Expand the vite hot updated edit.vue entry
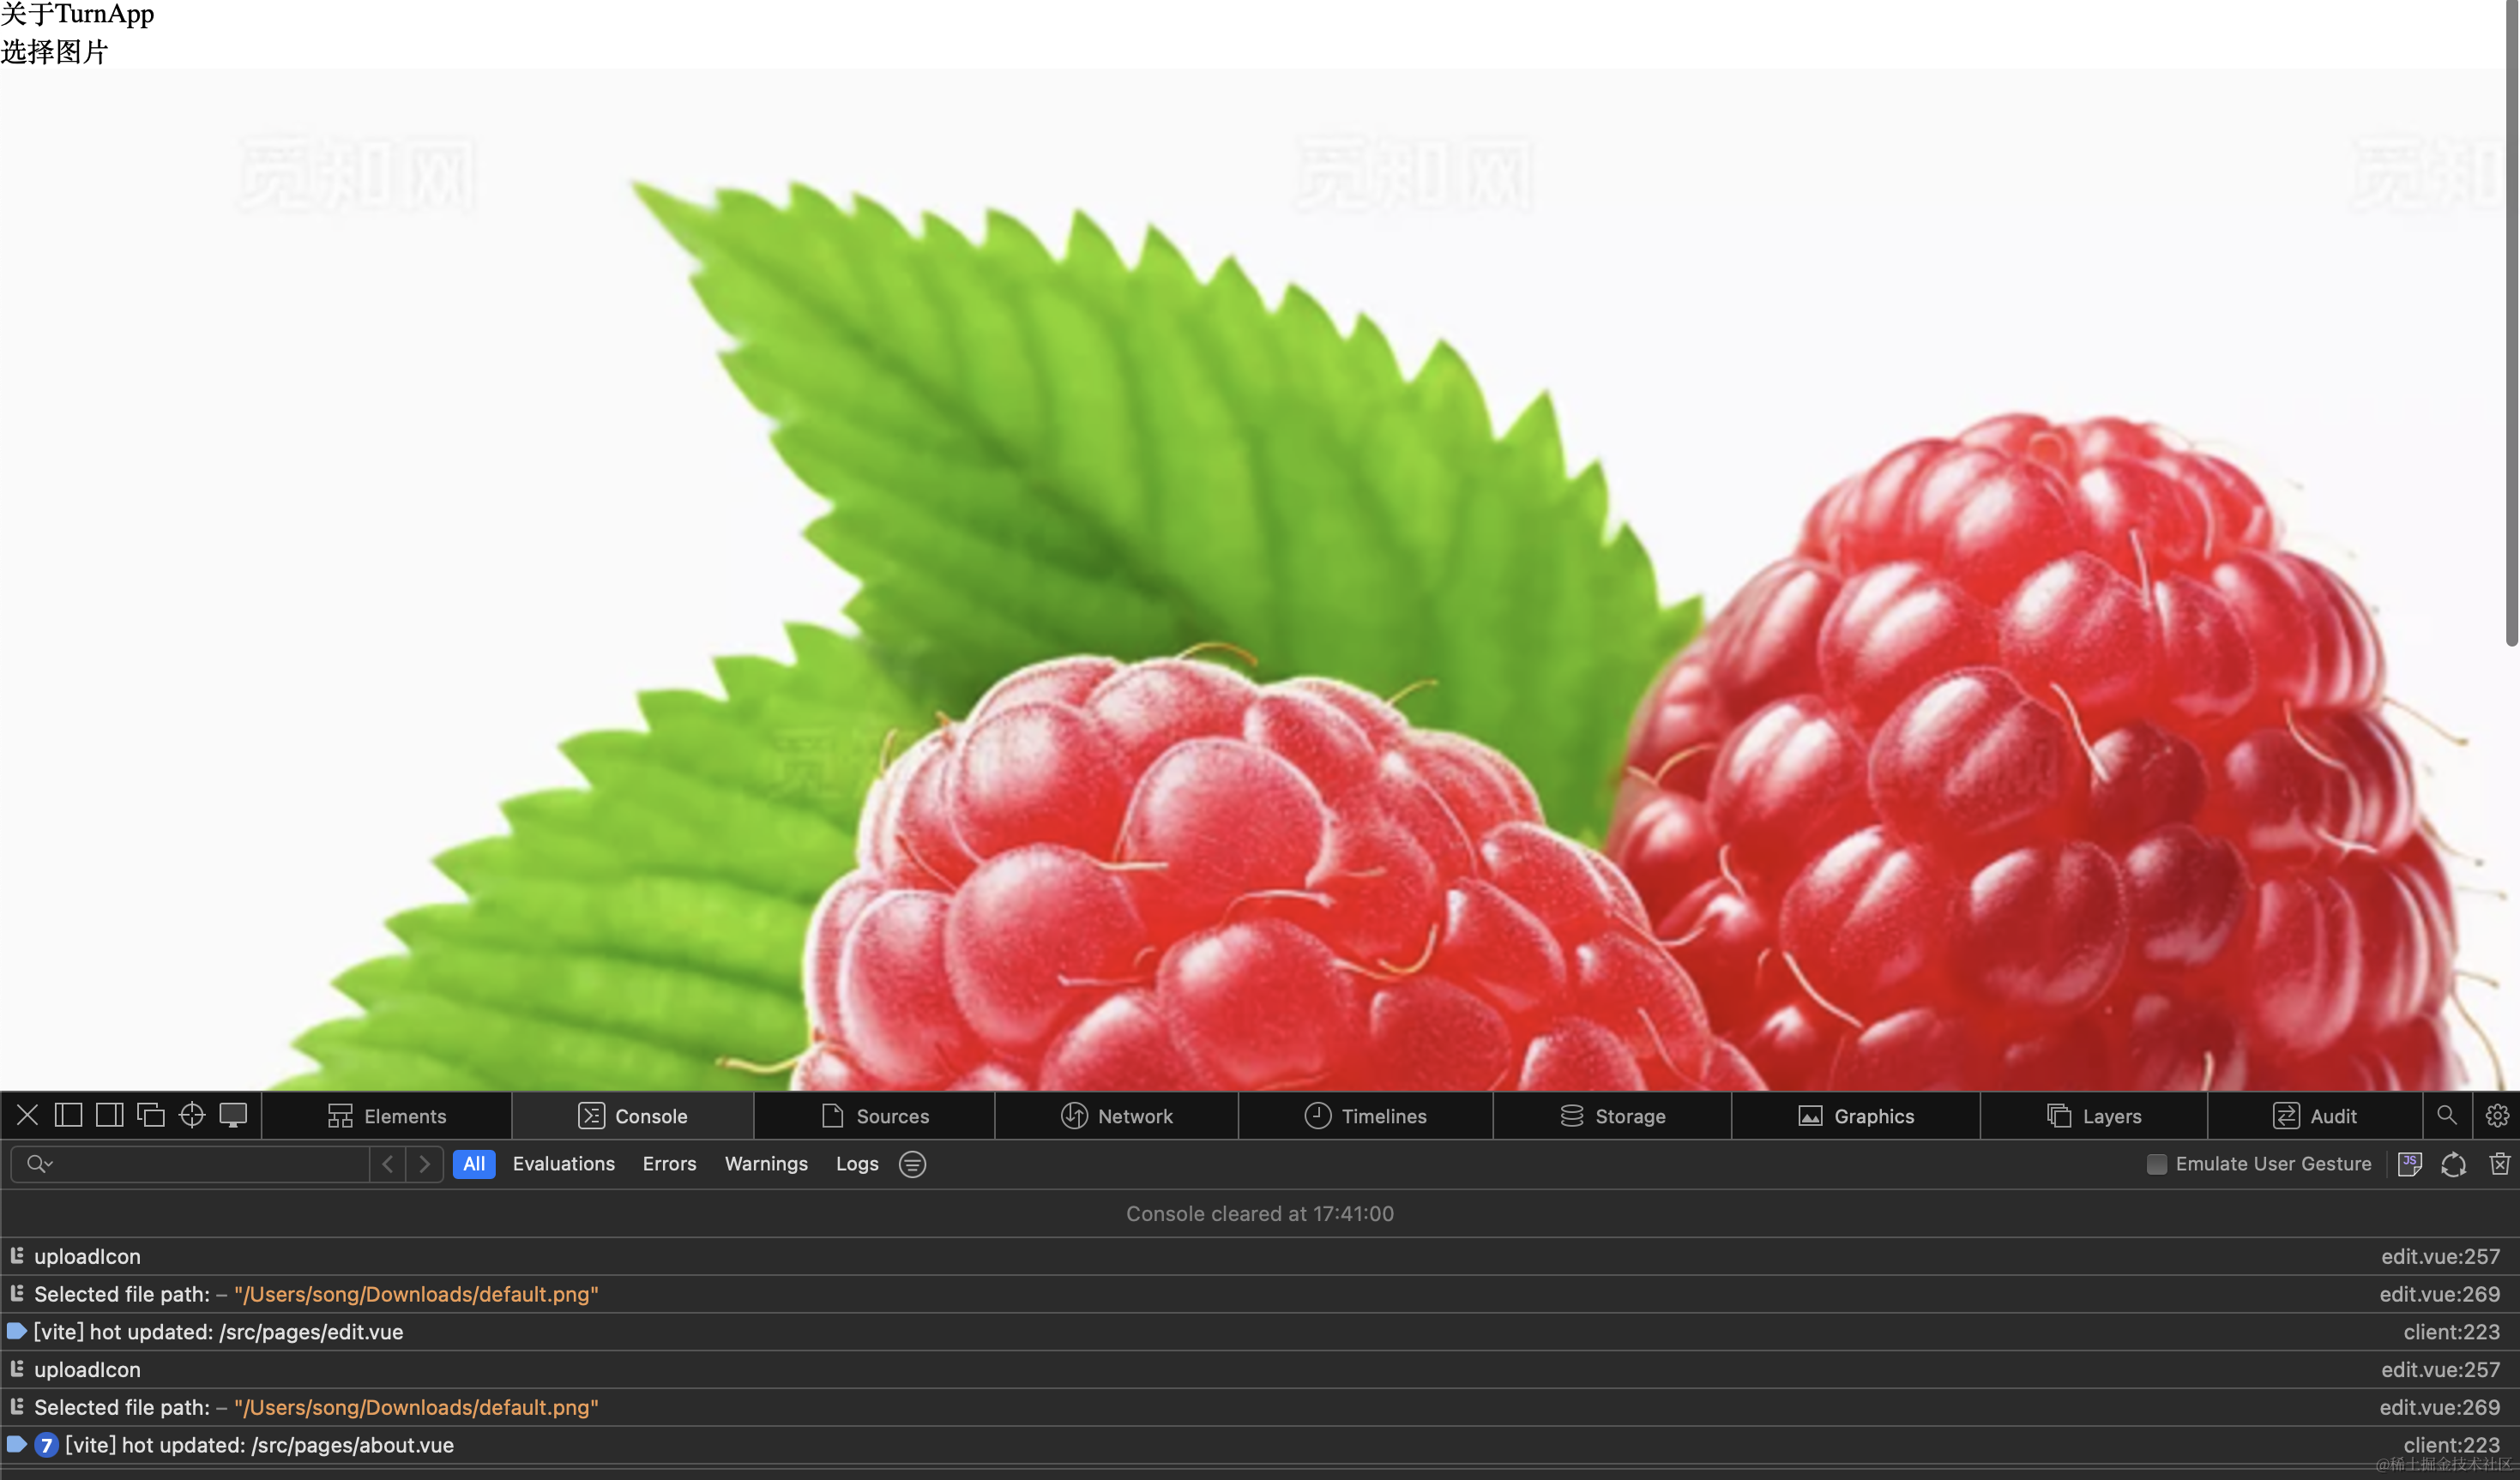This screenshot has height=1480, width=2520. (x=17, y=1331)
